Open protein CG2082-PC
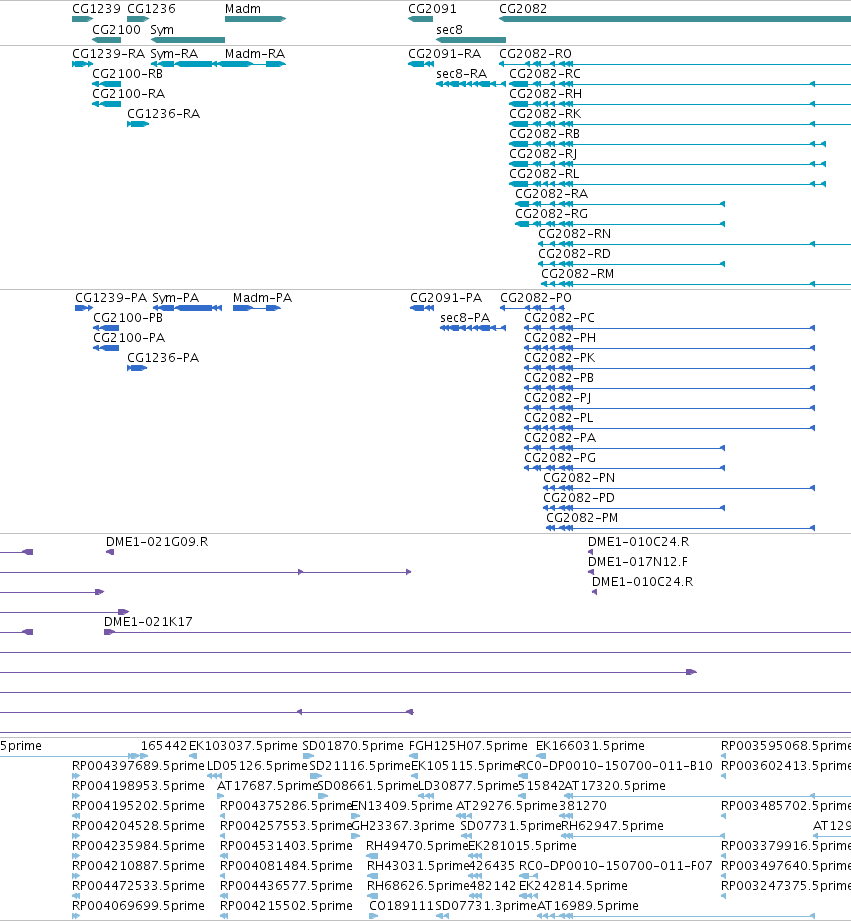Screen dimensions: 851x921 pos(559,318)
